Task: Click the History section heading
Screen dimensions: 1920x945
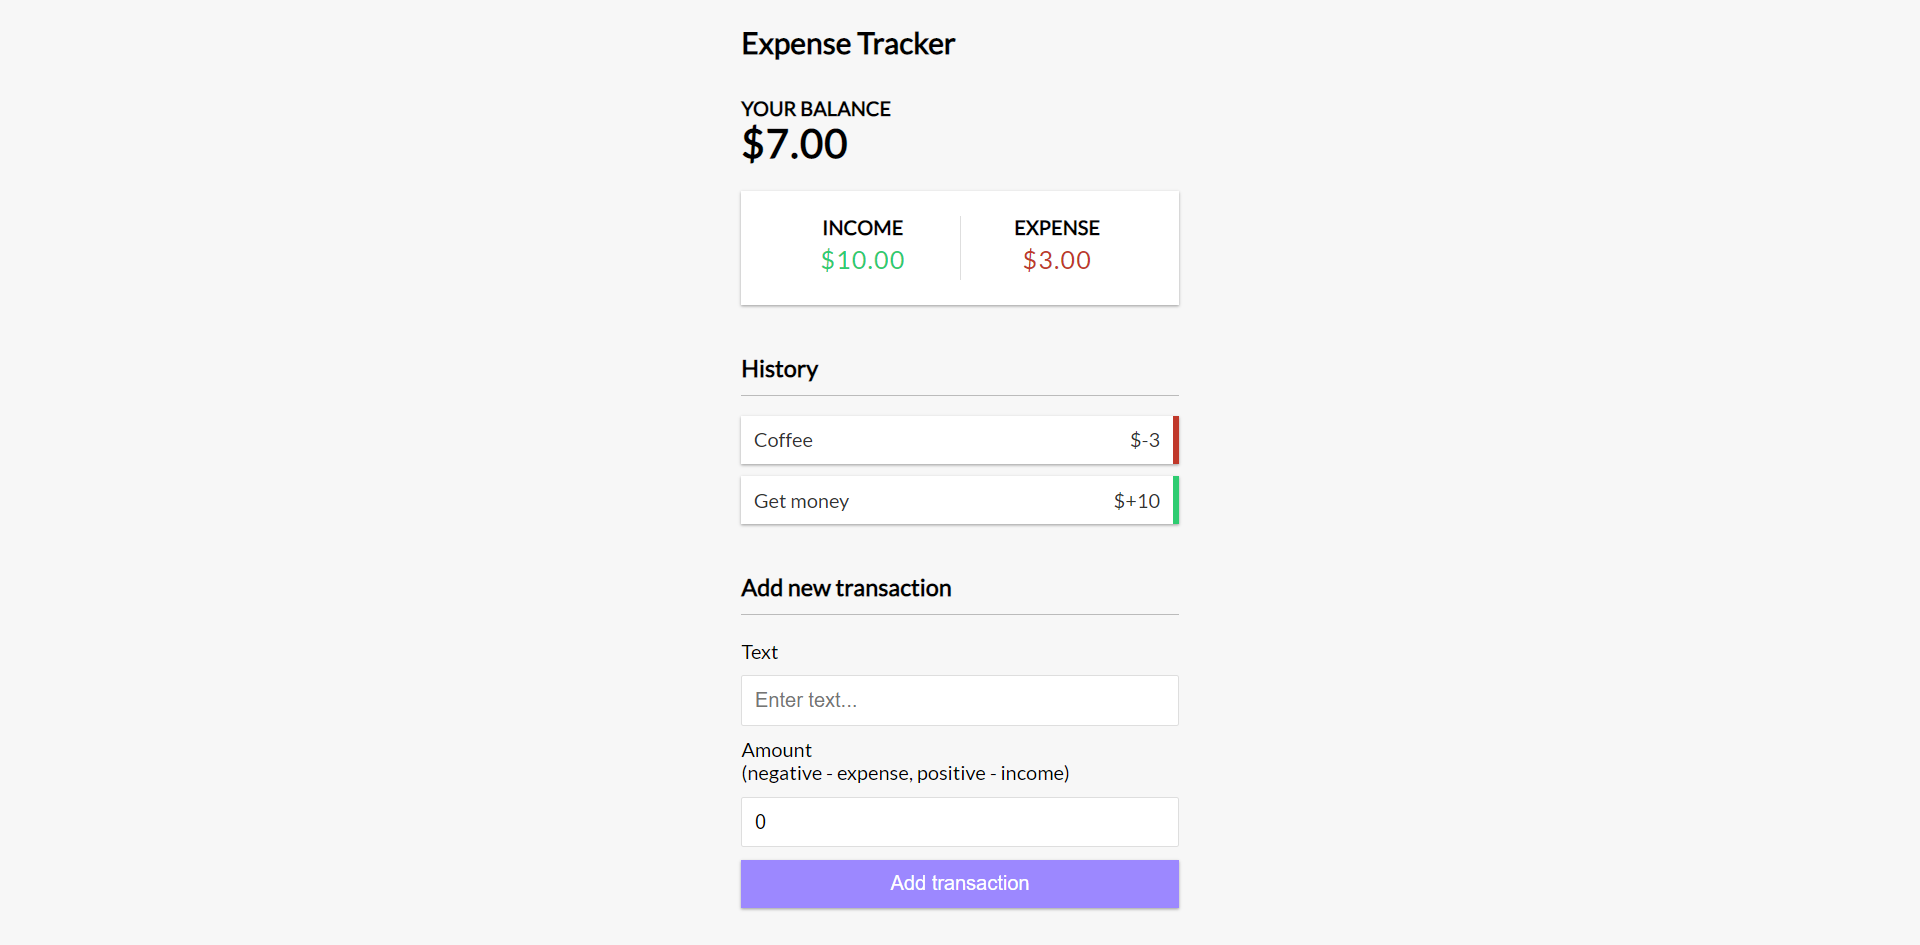Action: coord(779,369)
